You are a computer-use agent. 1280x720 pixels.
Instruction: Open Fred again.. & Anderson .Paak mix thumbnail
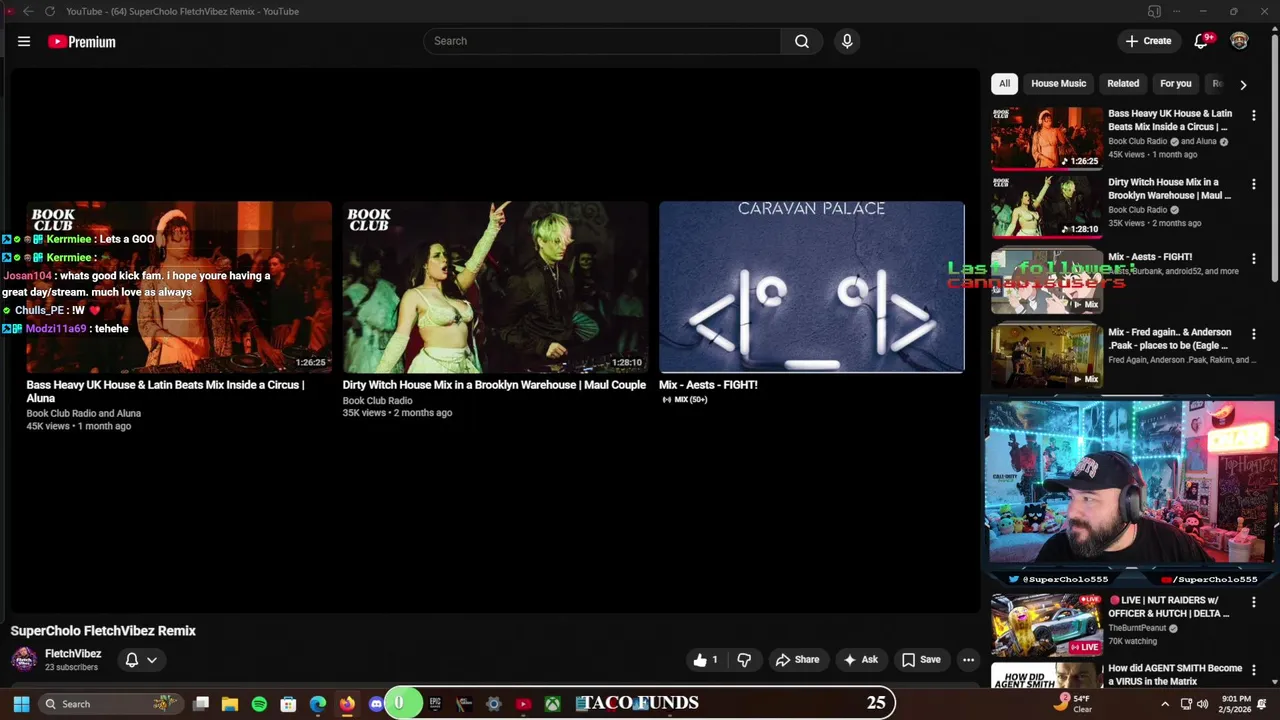tap(1046, 355)
